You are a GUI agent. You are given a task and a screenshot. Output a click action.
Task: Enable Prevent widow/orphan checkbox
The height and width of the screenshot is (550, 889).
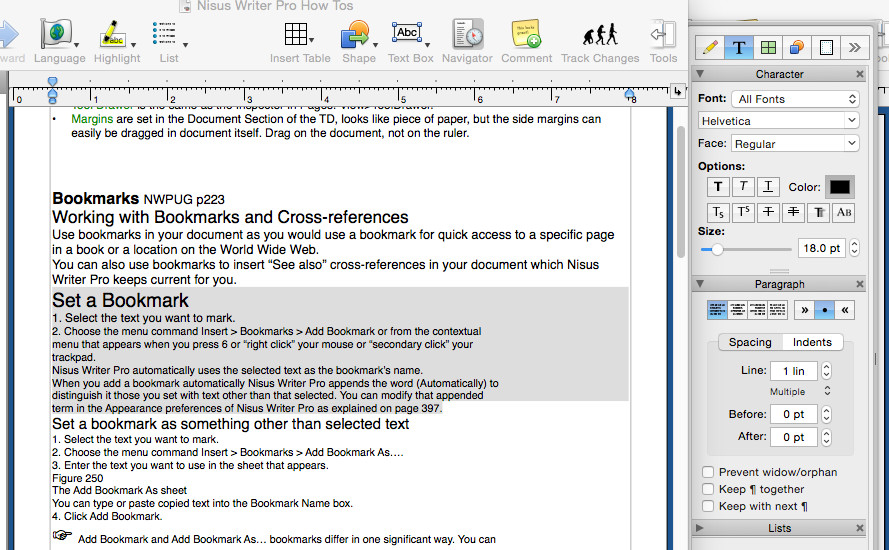(x=708, y=472)
